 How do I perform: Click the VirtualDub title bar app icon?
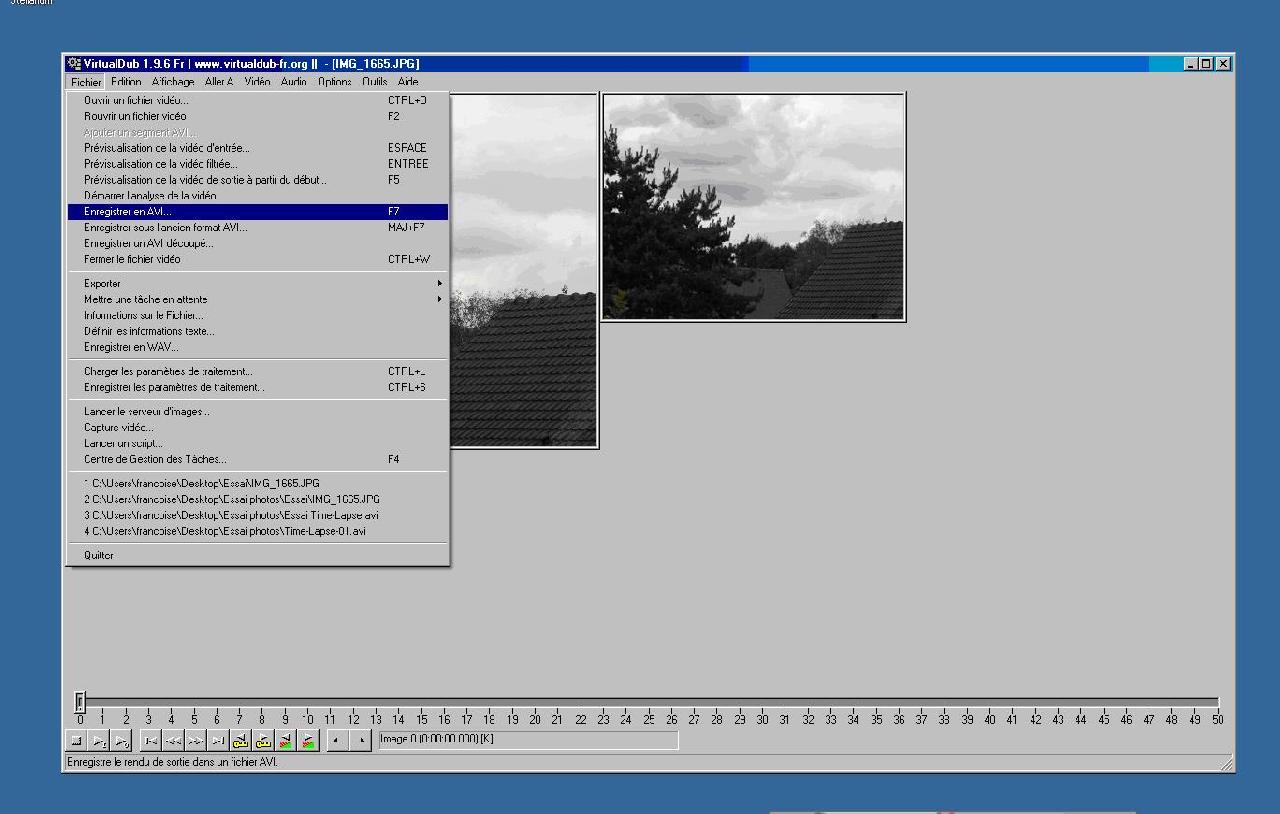point(74,63)
